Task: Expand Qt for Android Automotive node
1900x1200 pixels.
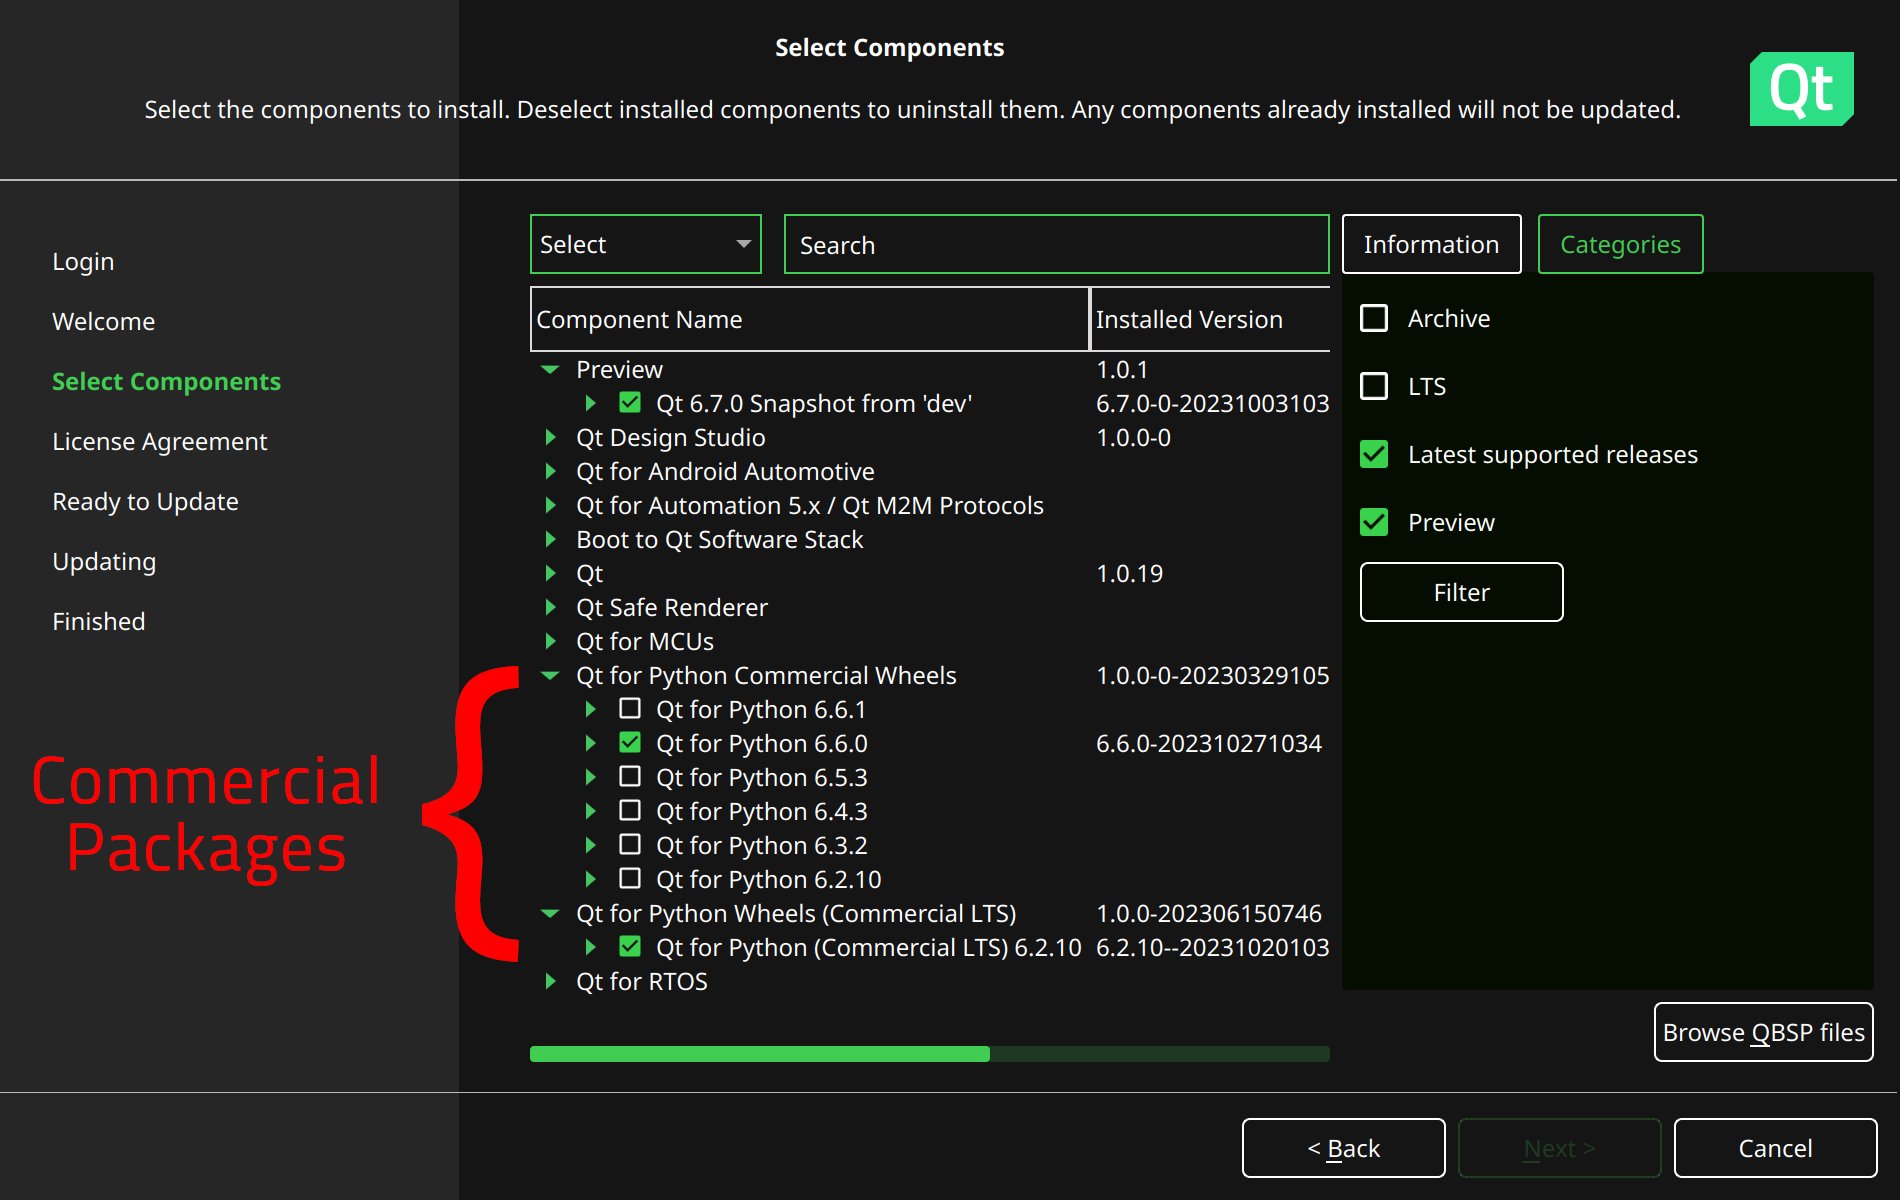Action: pos(550,472)
